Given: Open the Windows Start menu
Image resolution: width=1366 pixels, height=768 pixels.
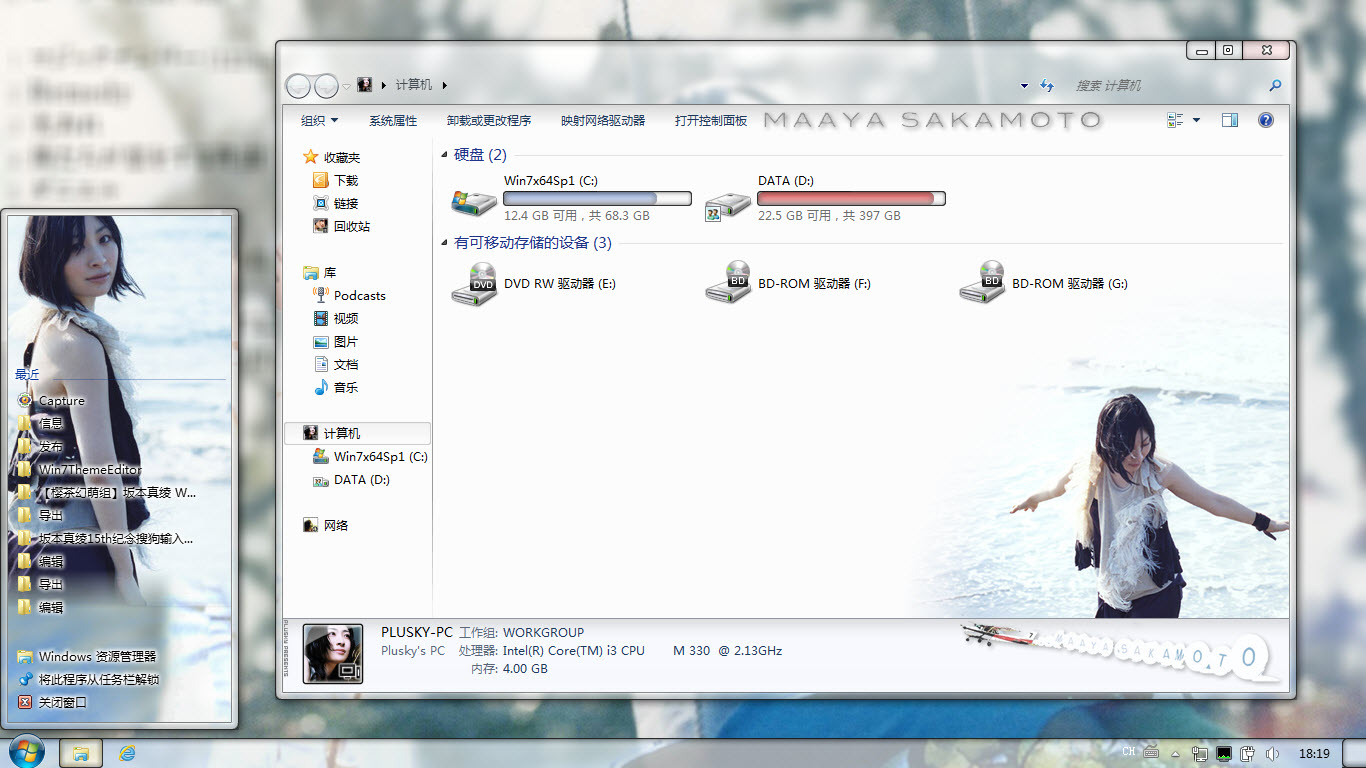Looking at the screenshot, I should pyautogui.click(x=25, y=752).
